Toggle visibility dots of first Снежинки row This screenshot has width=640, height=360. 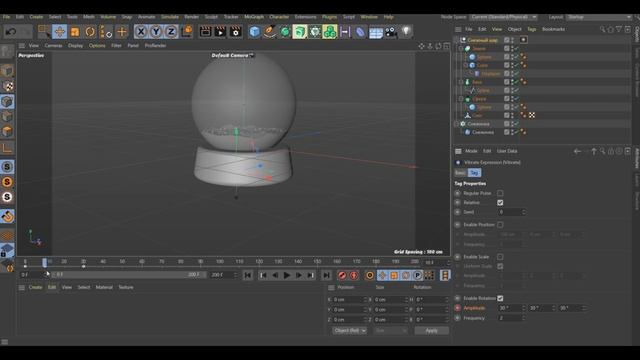512,124
